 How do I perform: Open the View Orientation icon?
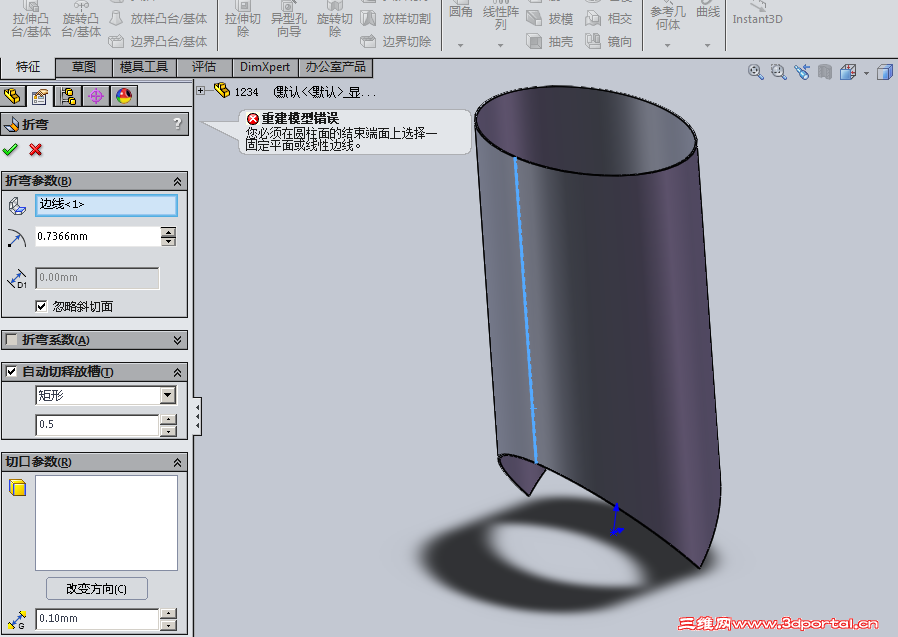pos(848,72)
